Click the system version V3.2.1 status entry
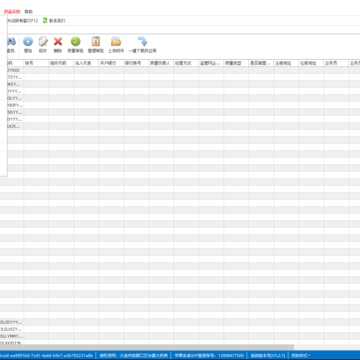360x360 pixels. (267, 356)
